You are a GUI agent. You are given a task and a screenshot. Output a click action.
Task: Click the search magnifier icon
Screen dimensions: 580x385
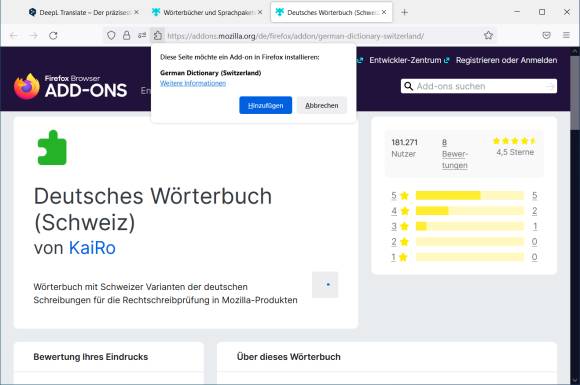[x=408, y=86]
